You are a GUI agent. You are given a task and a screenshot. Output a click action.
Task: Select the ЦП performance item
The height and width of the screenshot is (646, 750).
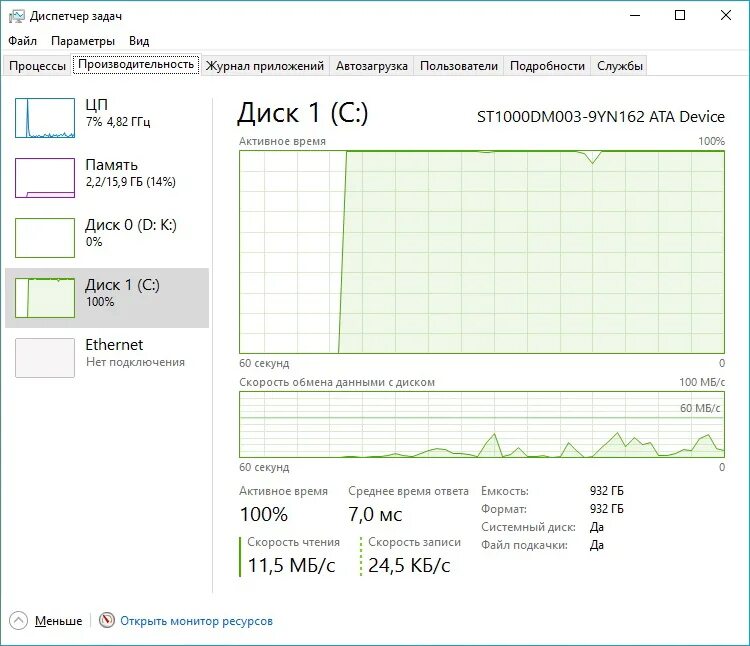click(x=107, y=118)
